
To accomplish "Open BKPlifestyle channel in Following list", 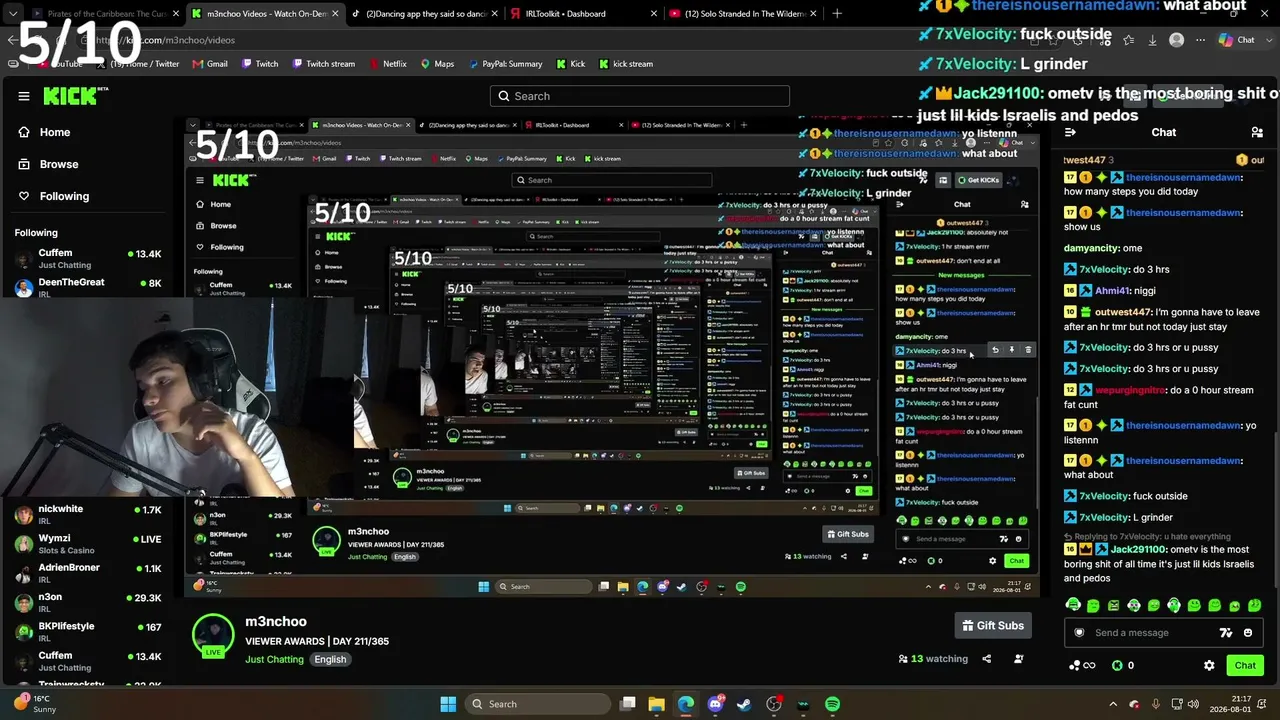I will click(x=88, y=631).
